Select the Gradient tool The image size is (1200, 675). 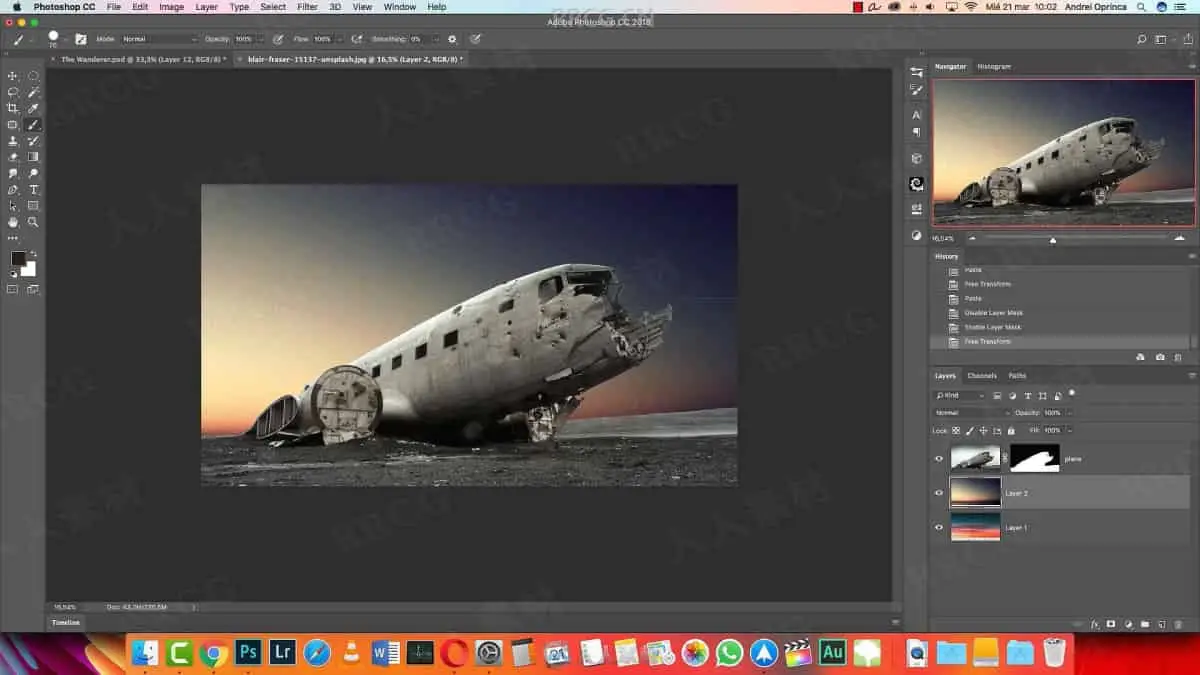point(33,157)
